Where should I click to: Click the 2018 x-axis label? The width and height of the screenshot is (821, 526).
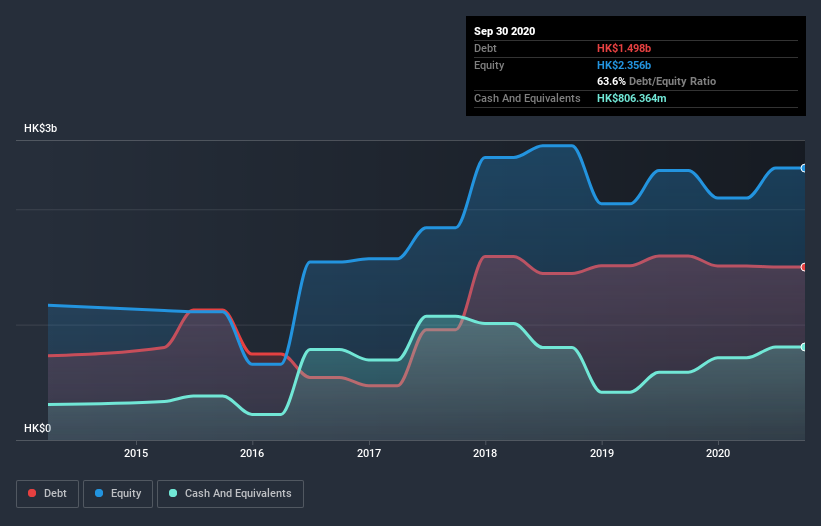485,453
